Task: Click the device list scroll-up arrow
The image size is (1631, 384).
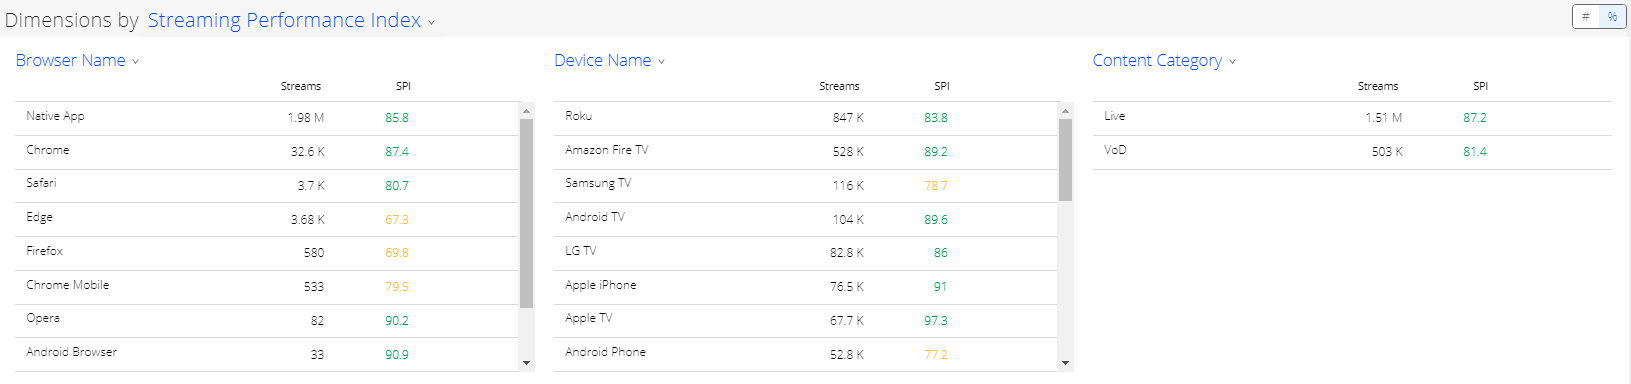Action: pyautogui.click(x=1066, y=111)
